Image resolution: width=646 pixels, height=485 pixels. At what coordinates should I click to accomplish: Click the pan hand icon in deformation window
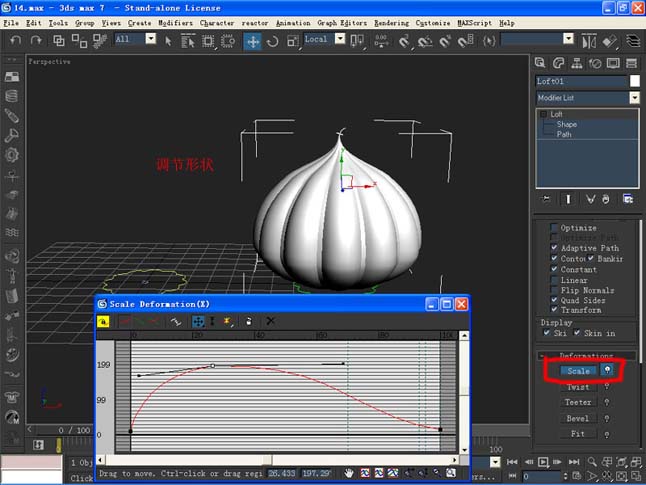(x=349, y=472)
